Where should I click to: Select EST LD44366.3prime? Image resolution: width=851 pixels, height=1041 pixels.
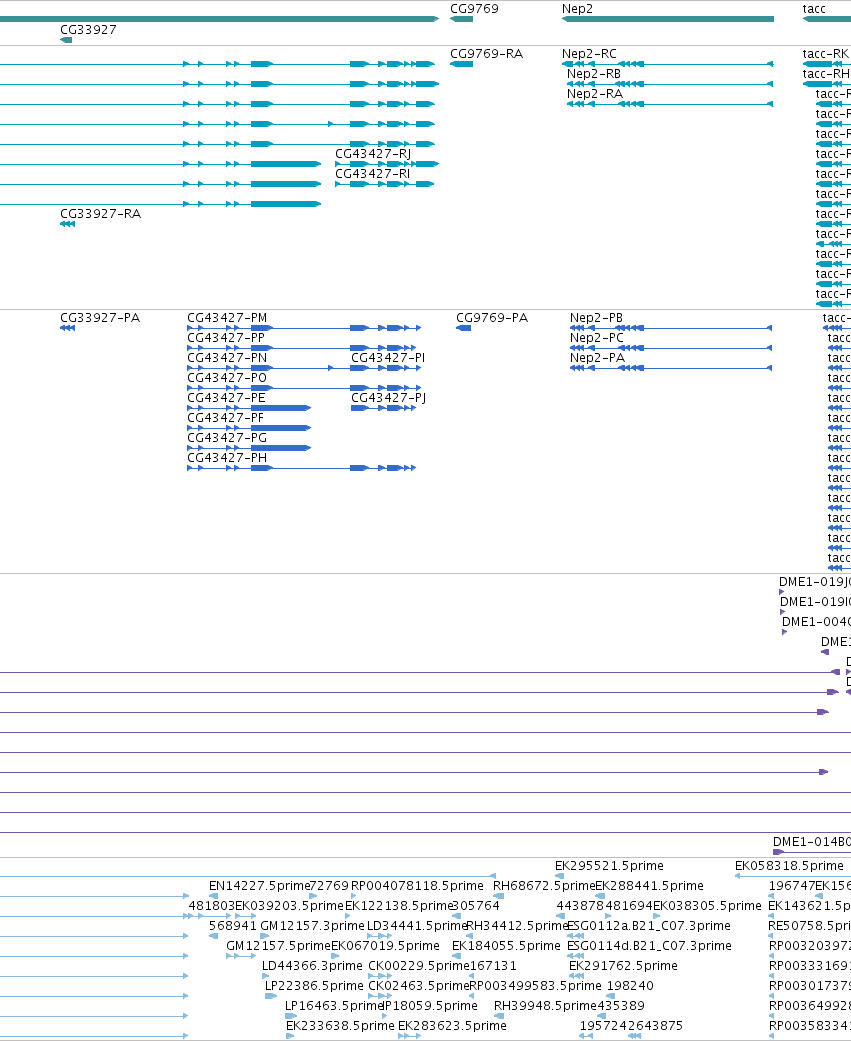click(x=313, y=965)
